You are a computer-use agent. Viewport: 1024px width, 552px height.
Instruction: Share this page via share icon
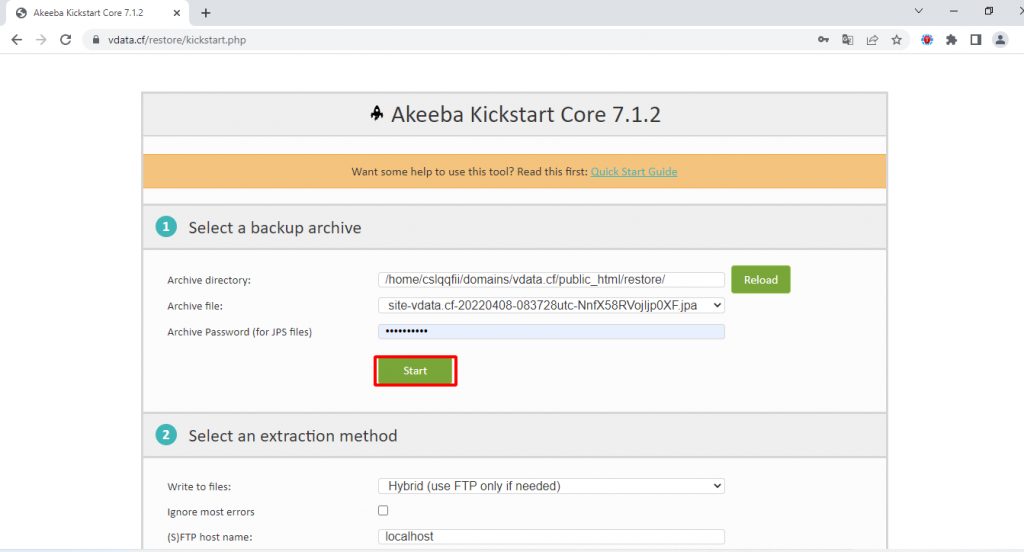pyautogui.click(x=872, y=40)
